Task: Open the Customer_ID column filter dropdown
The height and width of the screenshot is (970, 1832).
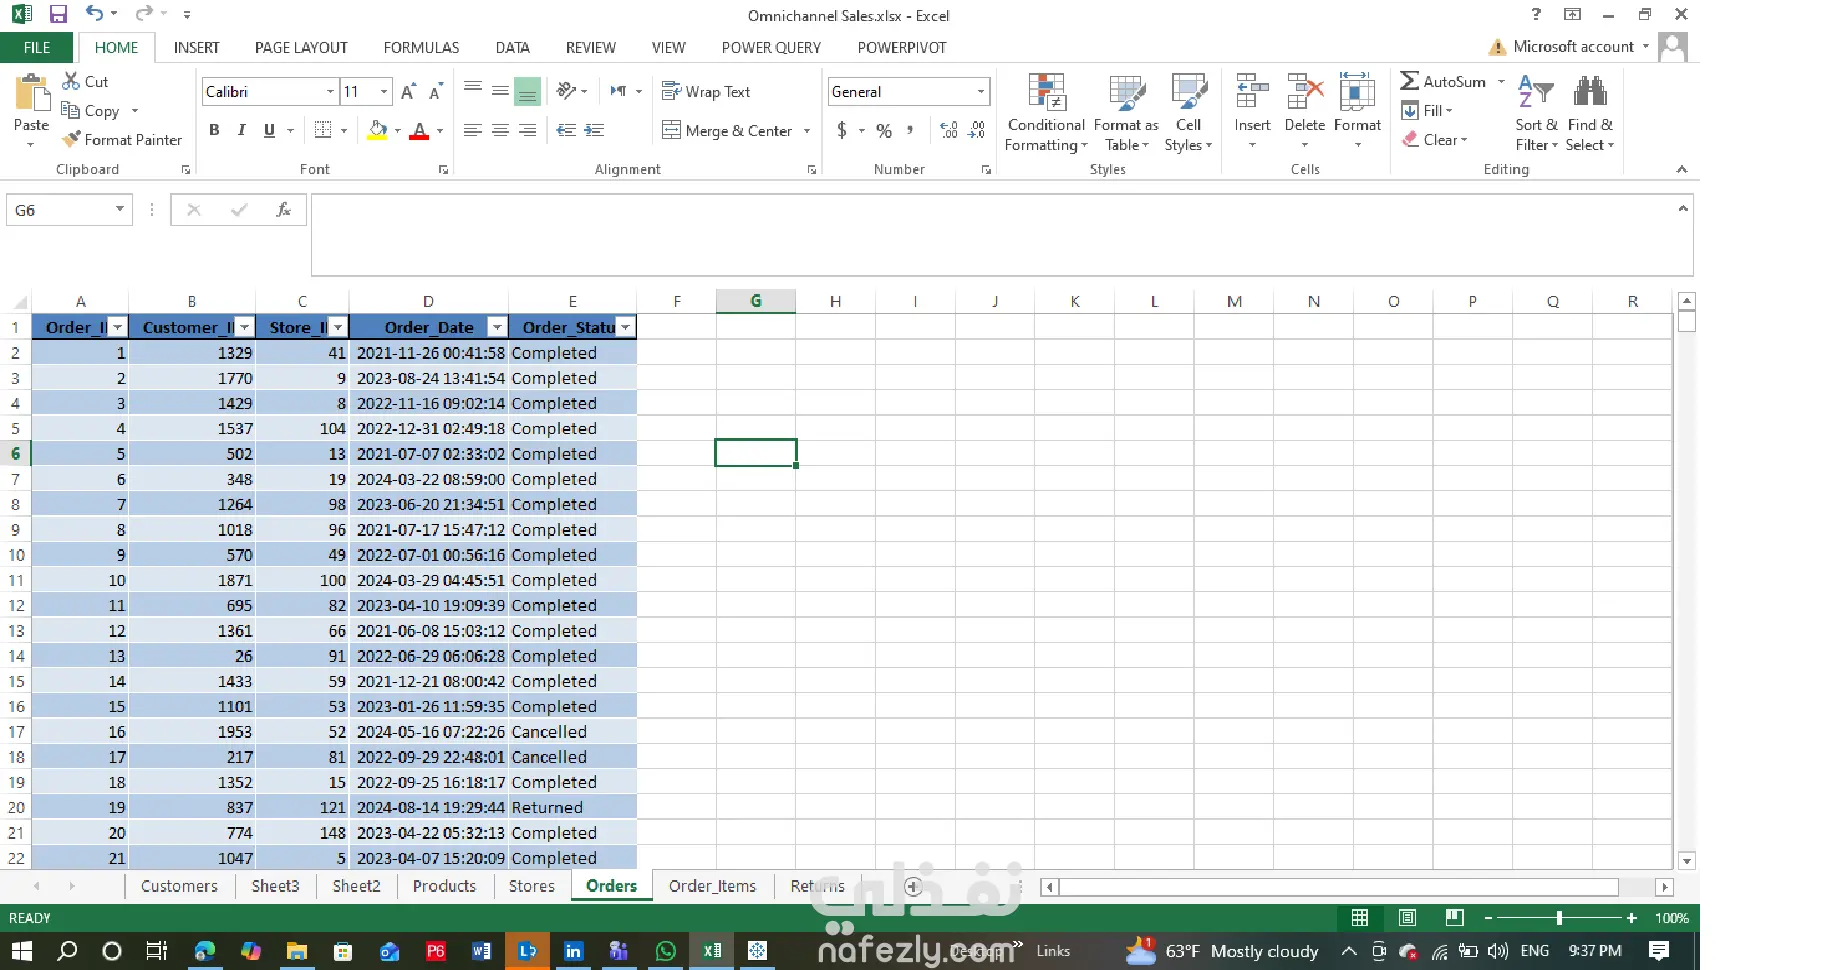Action: tap(244, 328)
